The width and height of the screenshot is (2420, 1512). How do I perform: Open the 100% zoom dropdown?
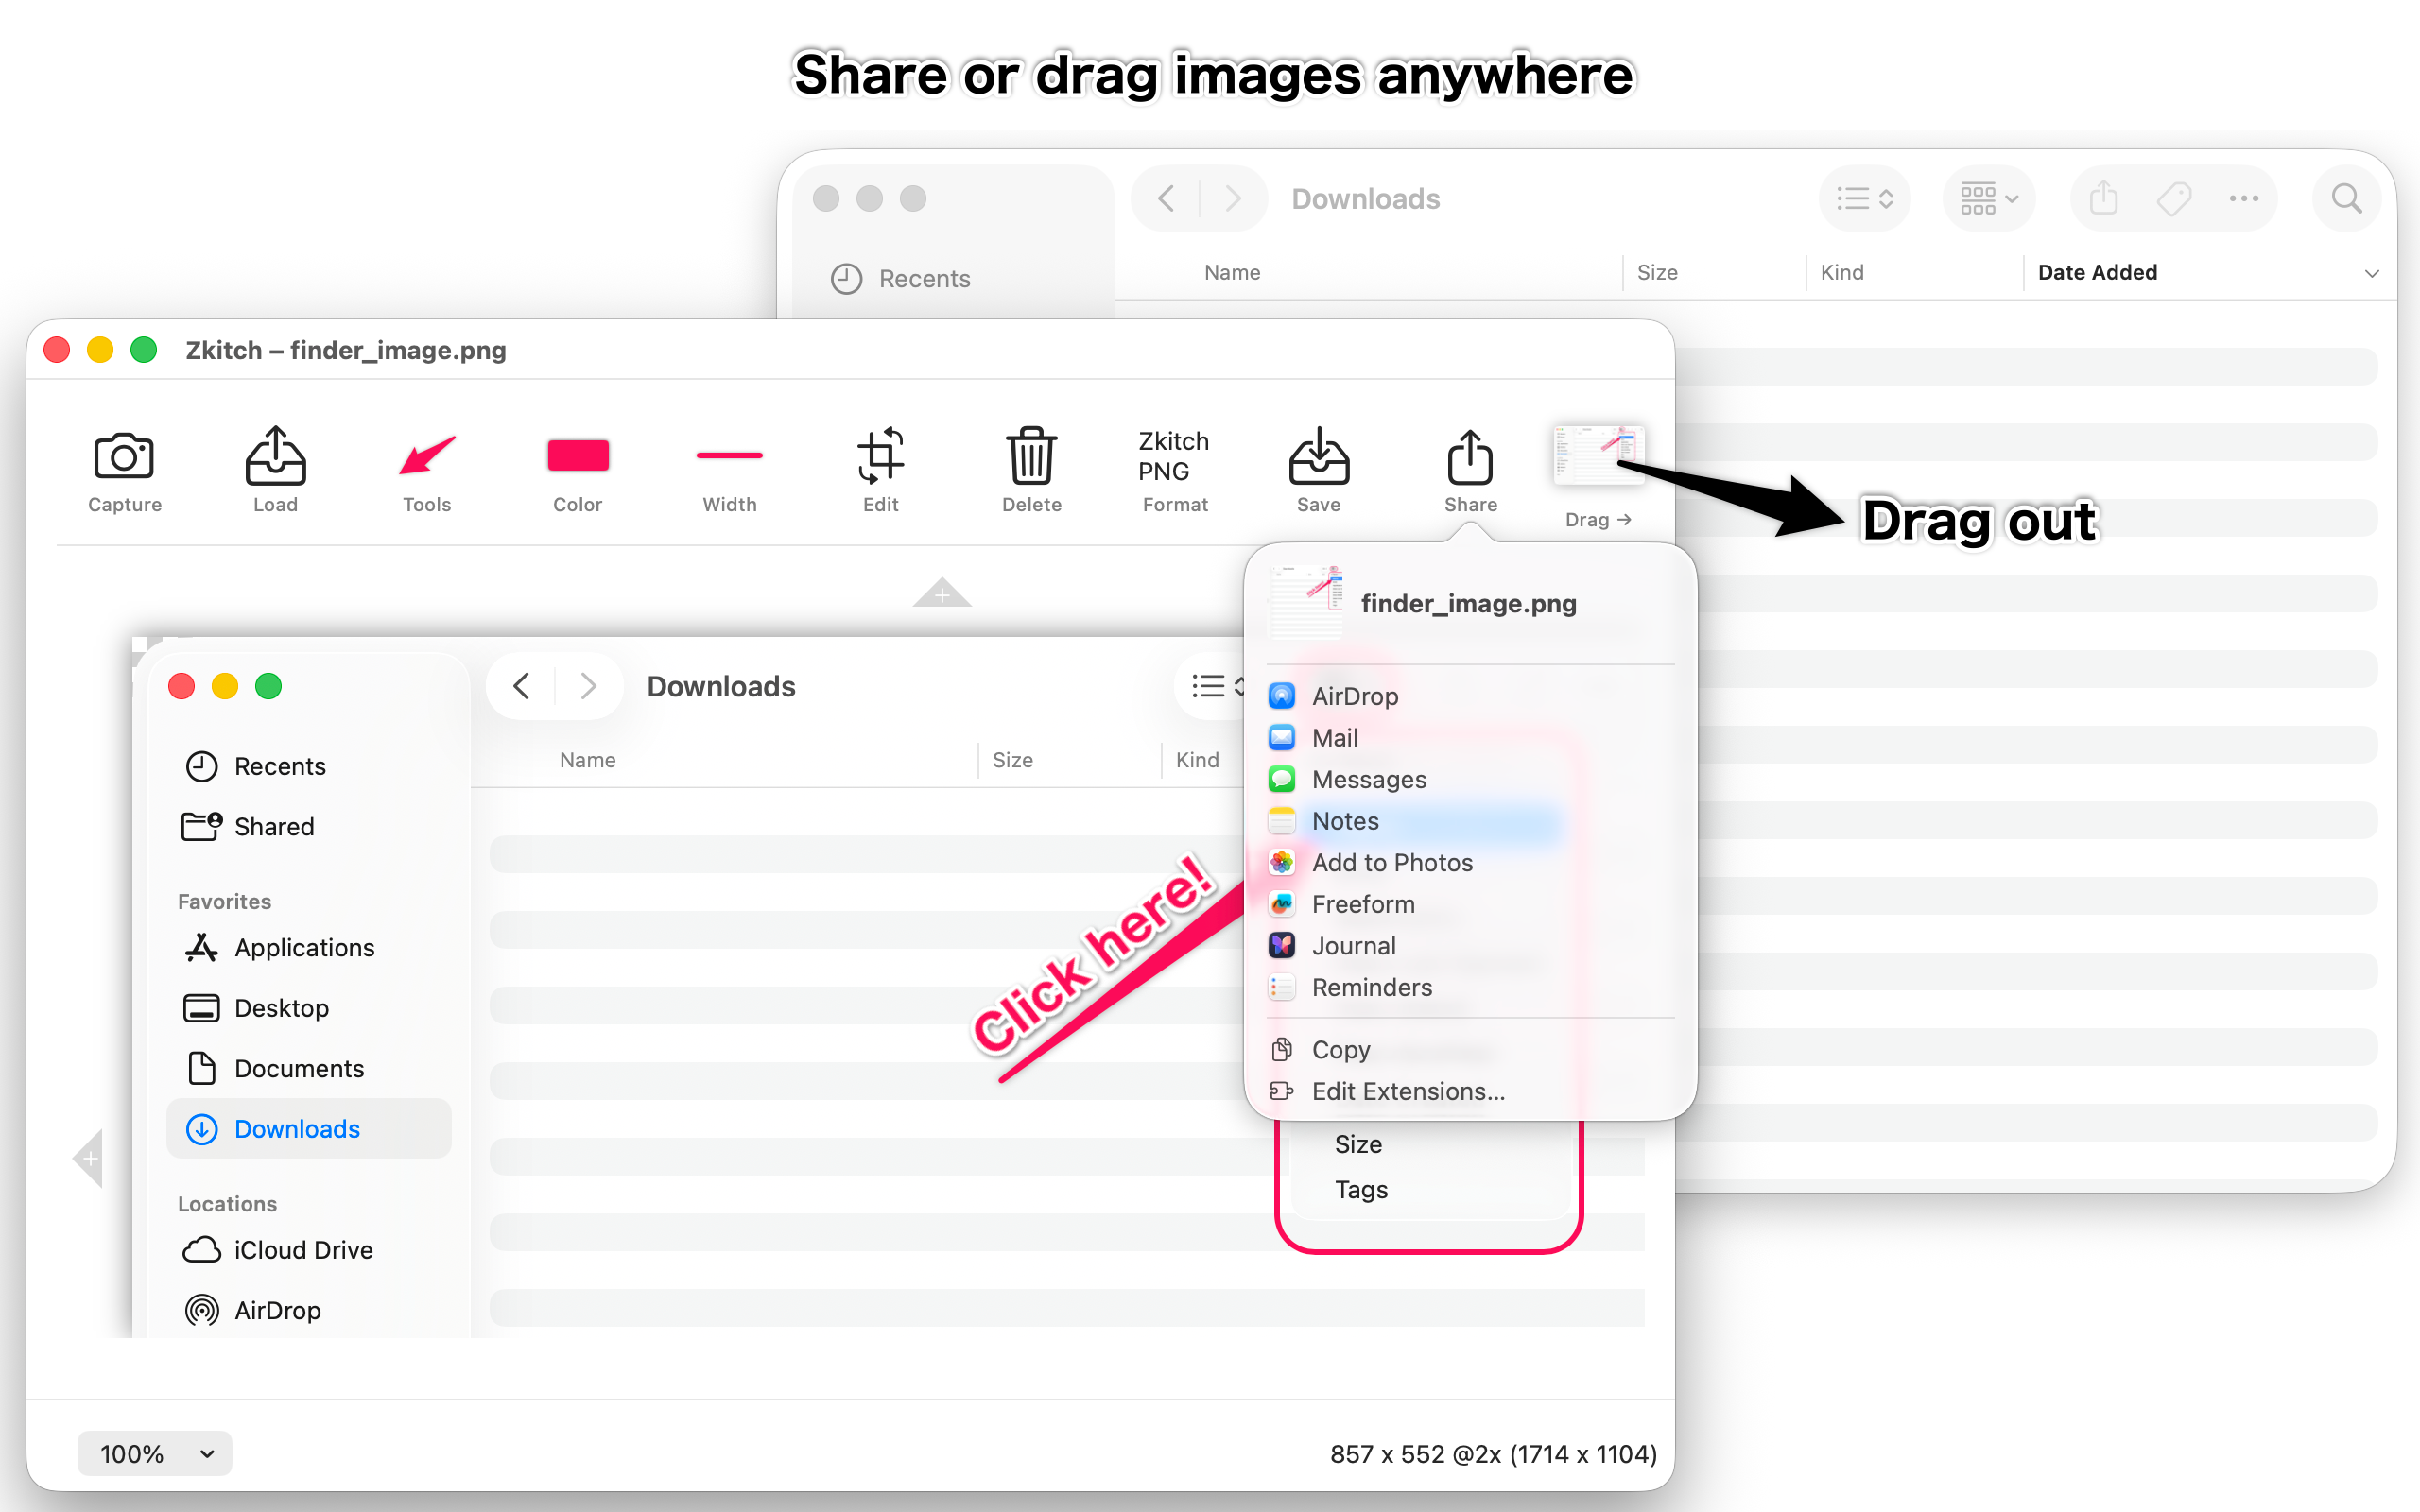pos(155,1453)
